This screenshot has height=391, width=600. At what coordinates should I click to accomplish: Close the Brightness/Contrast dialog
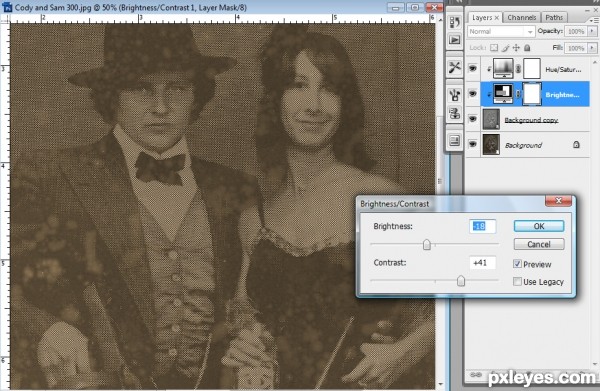coord(558,201)
